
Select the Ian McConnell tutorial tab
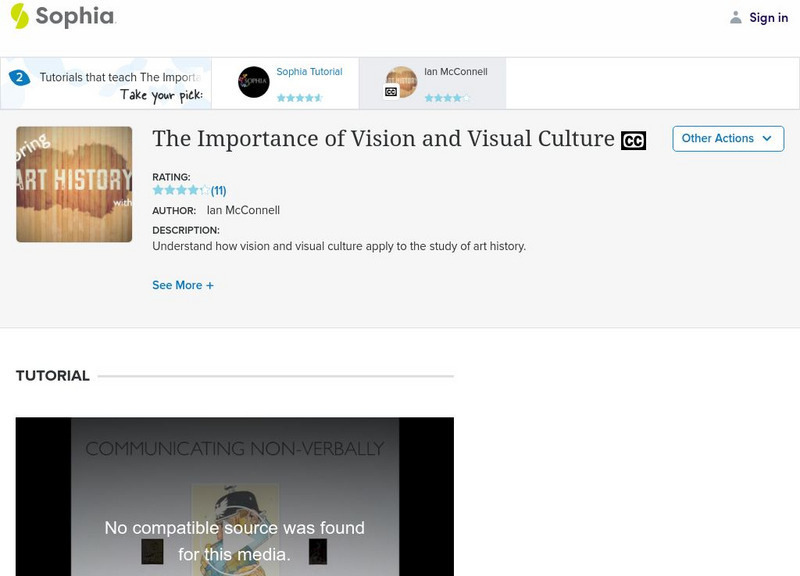point(455,72)
